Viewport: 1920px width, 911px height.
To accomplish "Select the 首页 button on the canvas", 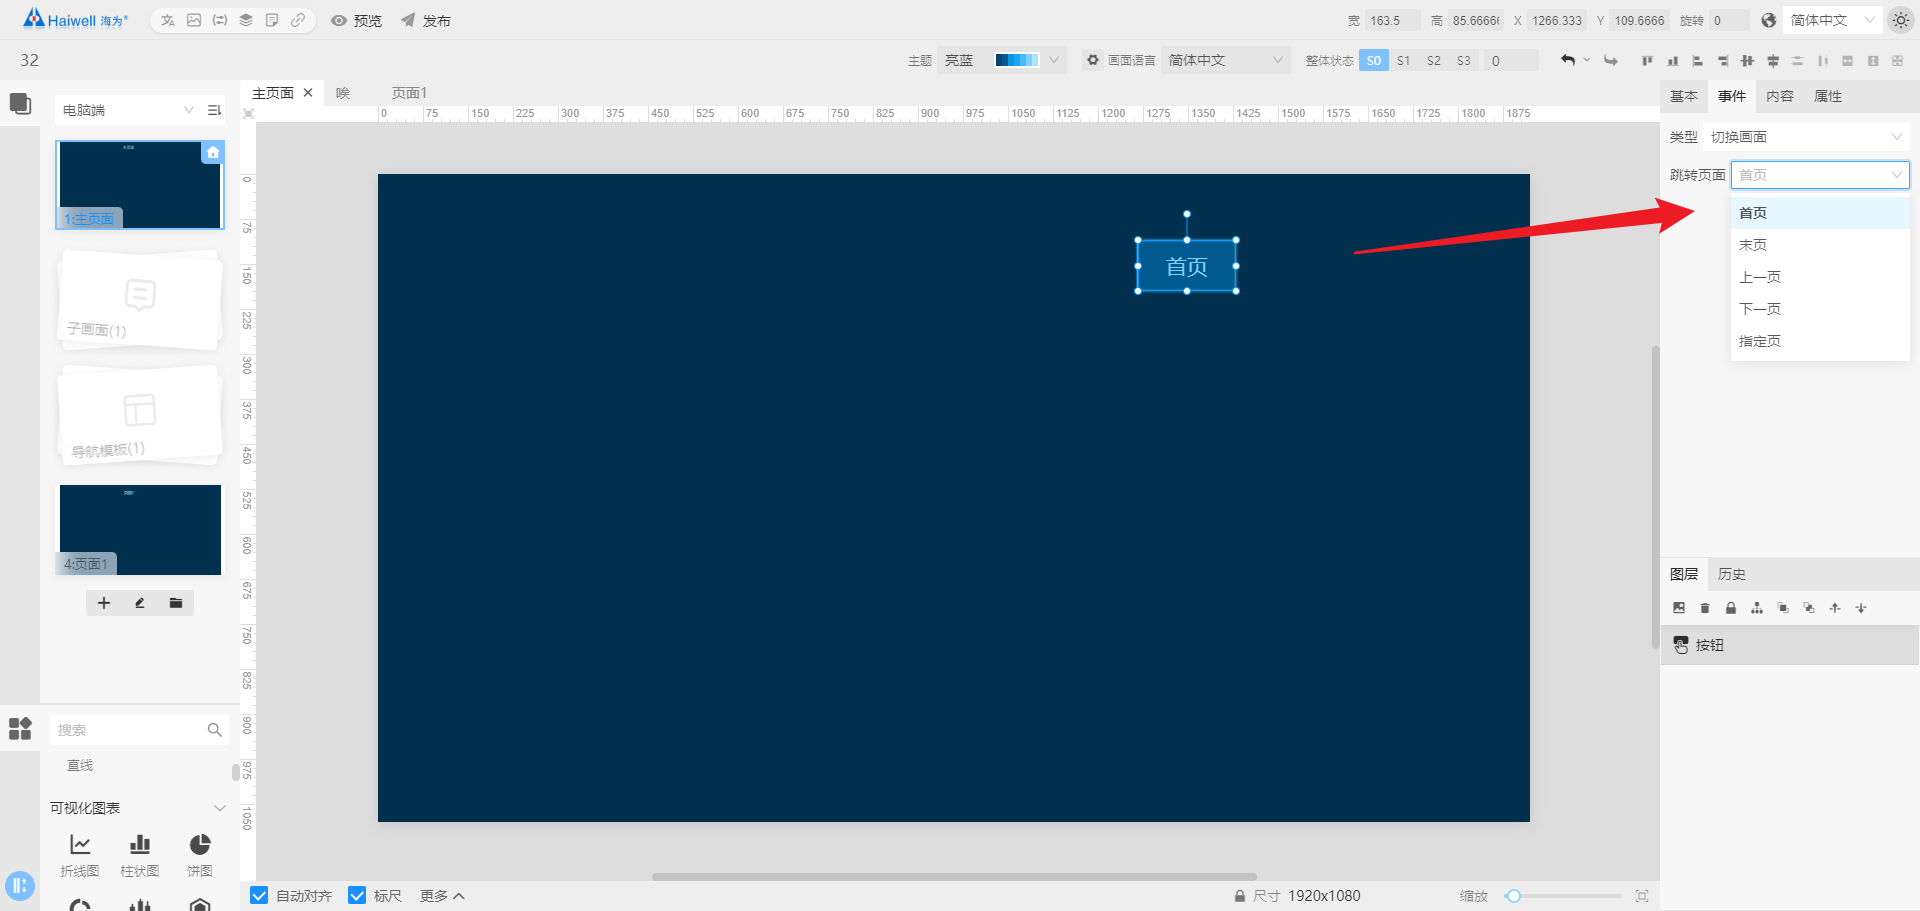I will pos(1187,266).
